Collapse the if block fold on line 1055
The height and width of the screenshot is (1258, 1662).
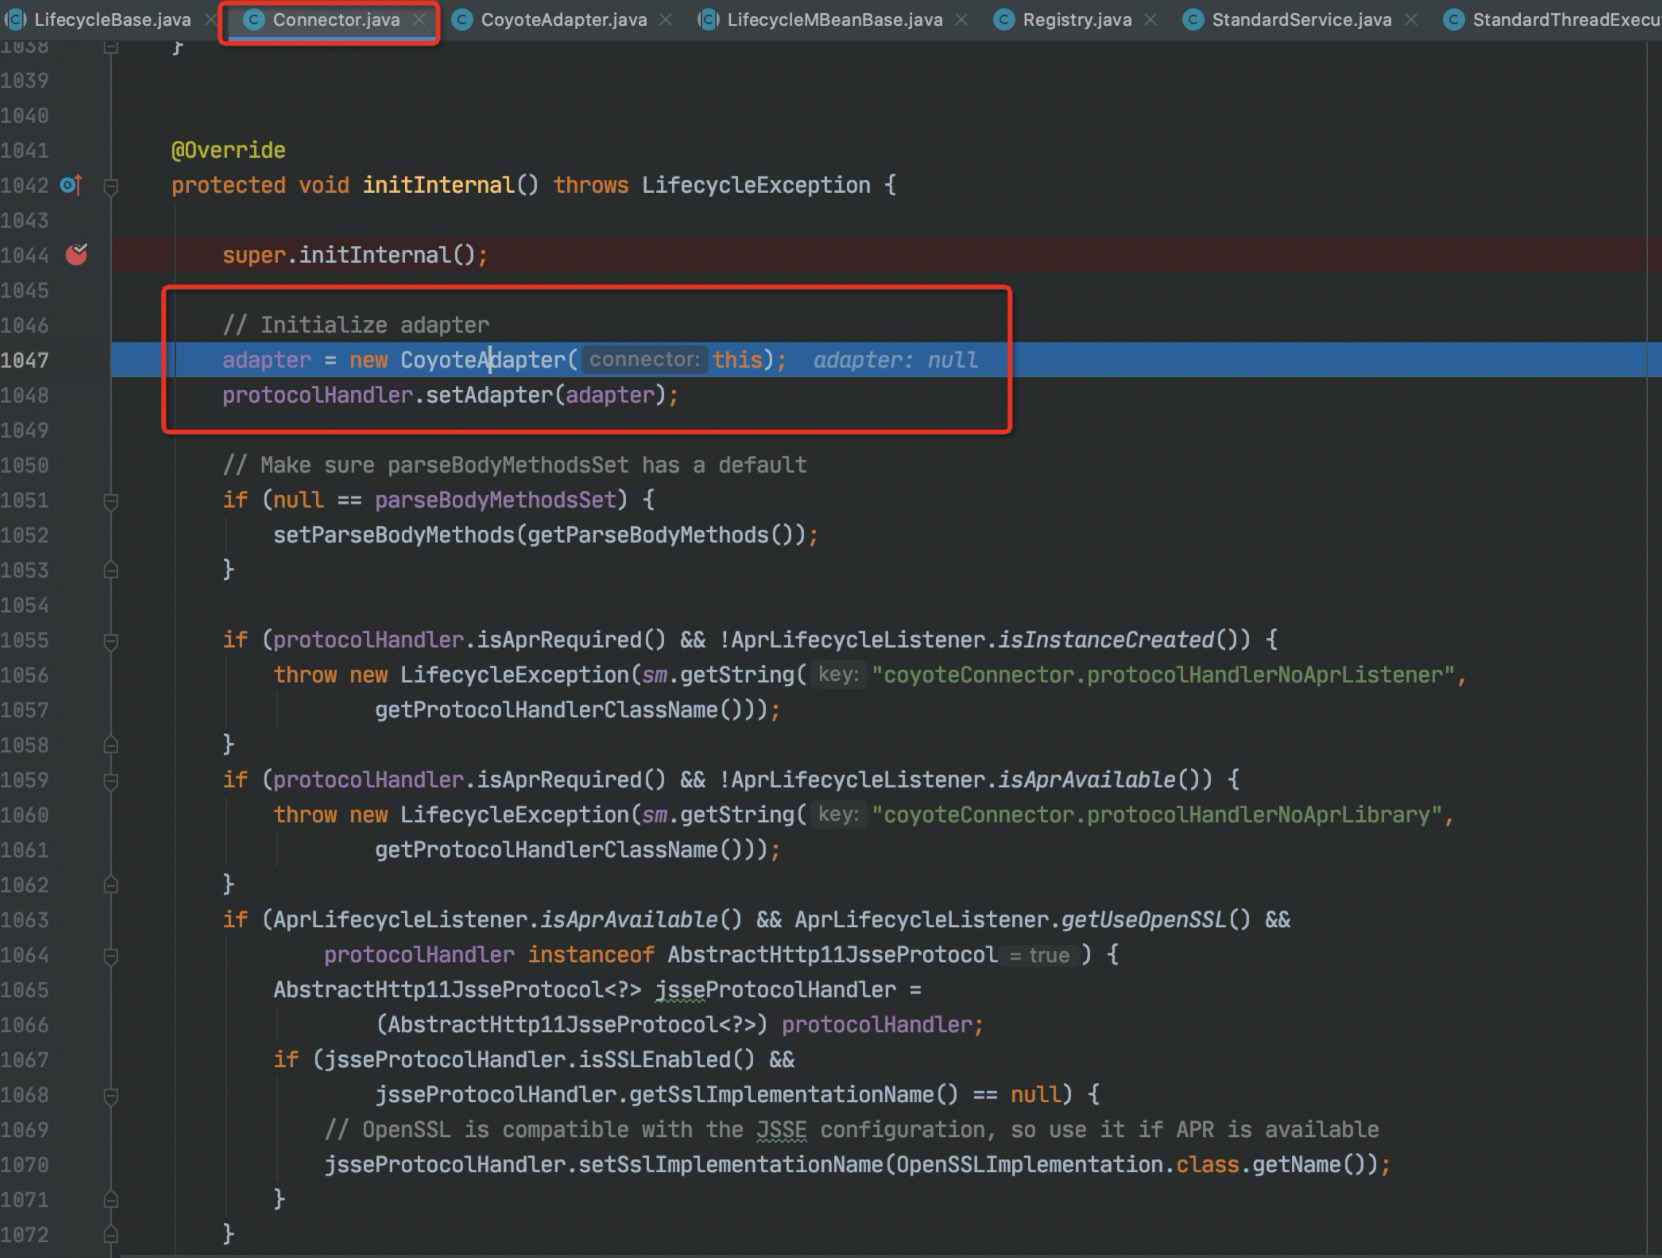point(111,640)
